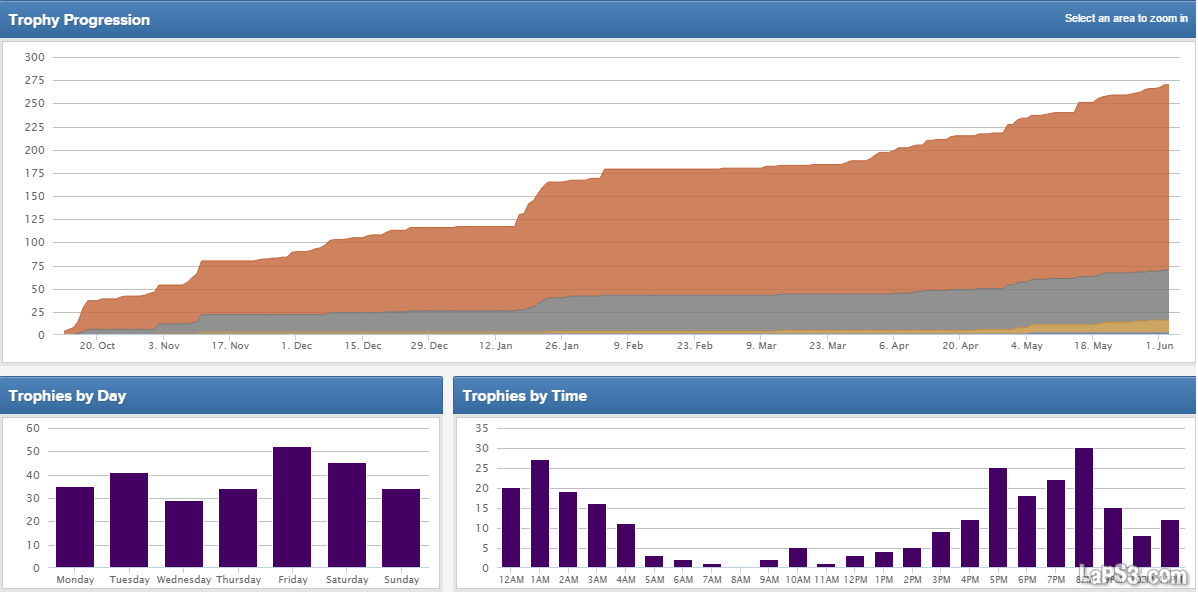Click the 1AM bar in Trophies by Time
Image resolution: width=1198 pixels, height=592 pixels.
click(x=540, y=514)
